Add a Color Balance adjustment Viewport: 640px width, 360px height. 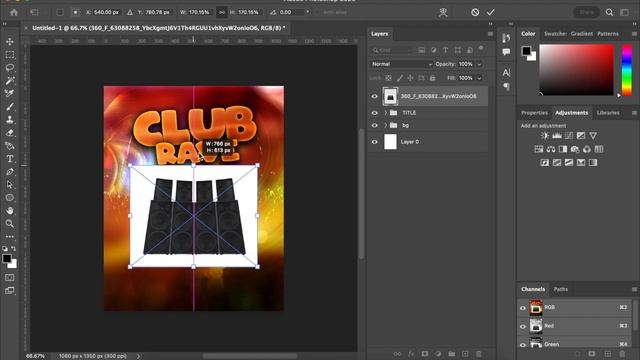point(551,149)
